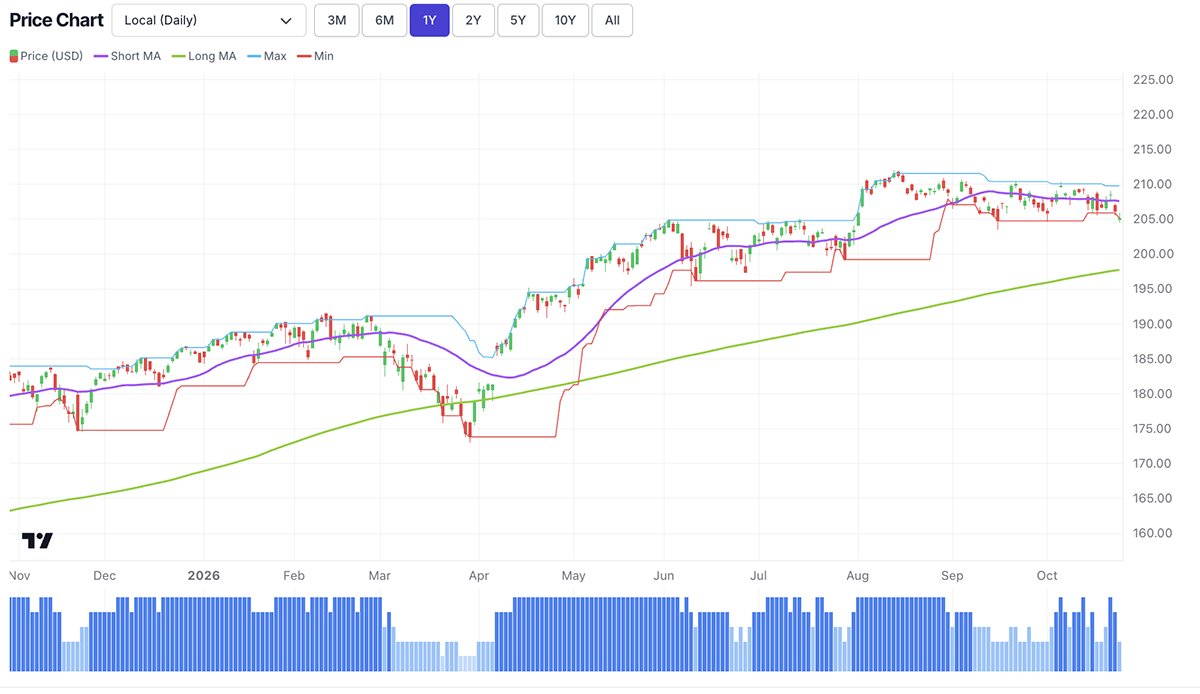
Task: Click the Aug label on the time axis
Action: coord(858,576)
